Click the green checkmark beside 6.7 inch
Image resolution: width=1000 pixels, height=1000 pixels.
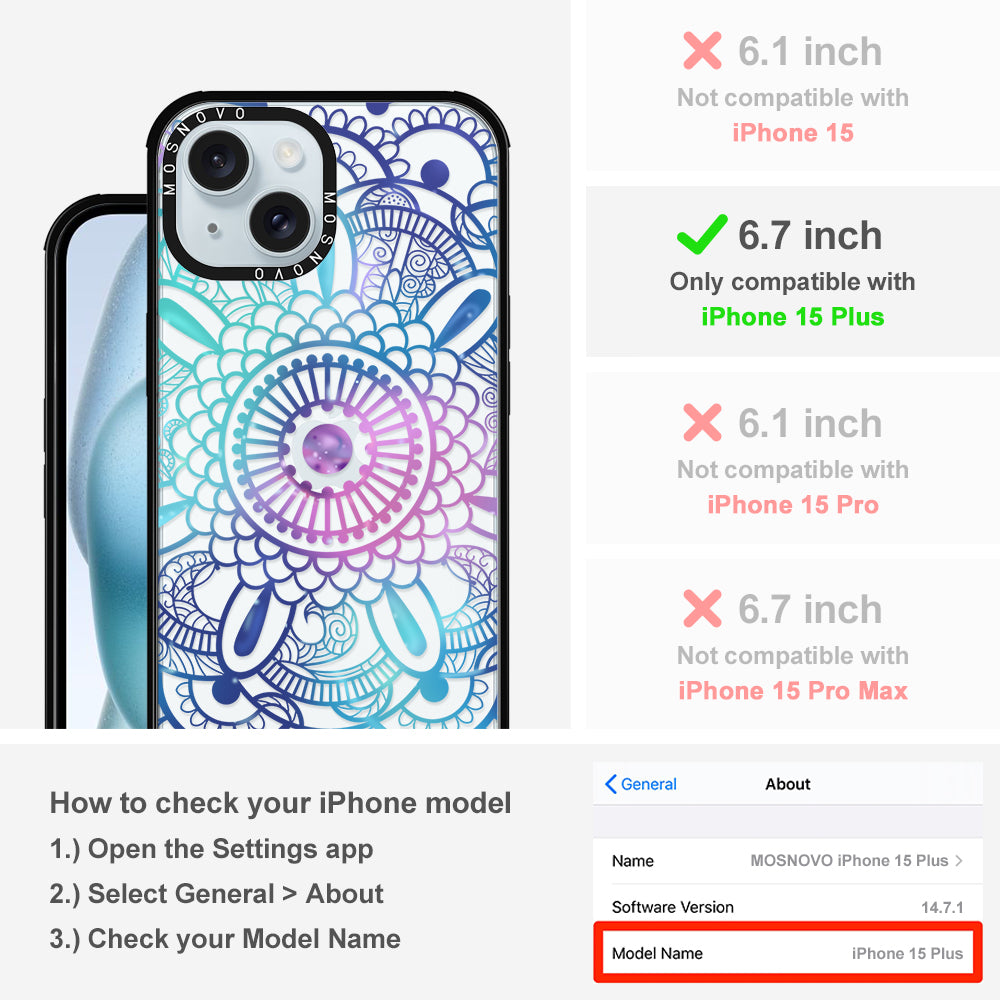click(x=702, y=234)
